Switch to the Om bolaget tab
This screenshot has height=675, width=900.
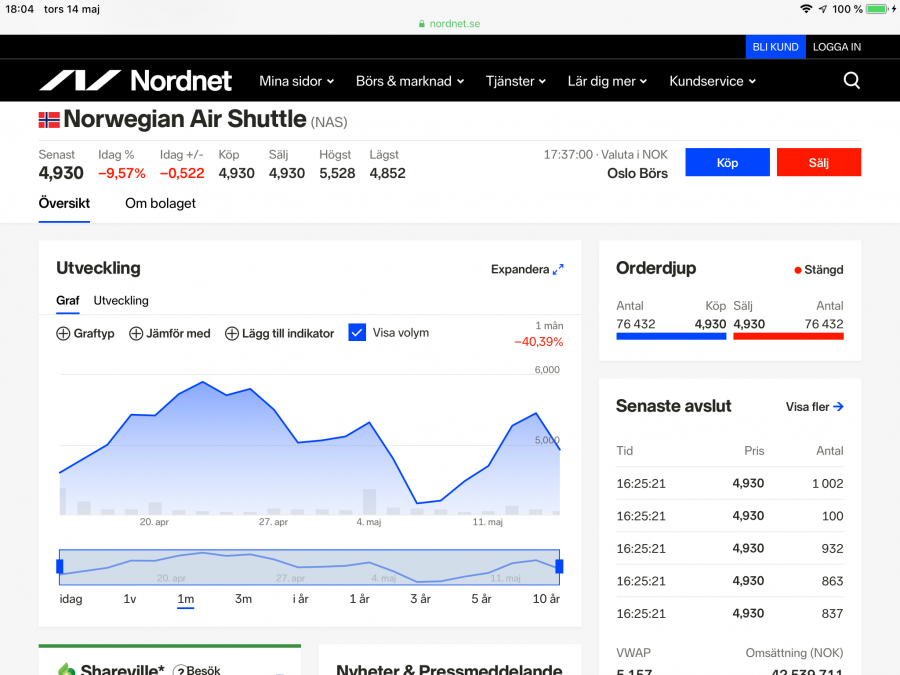pos(160,203)
